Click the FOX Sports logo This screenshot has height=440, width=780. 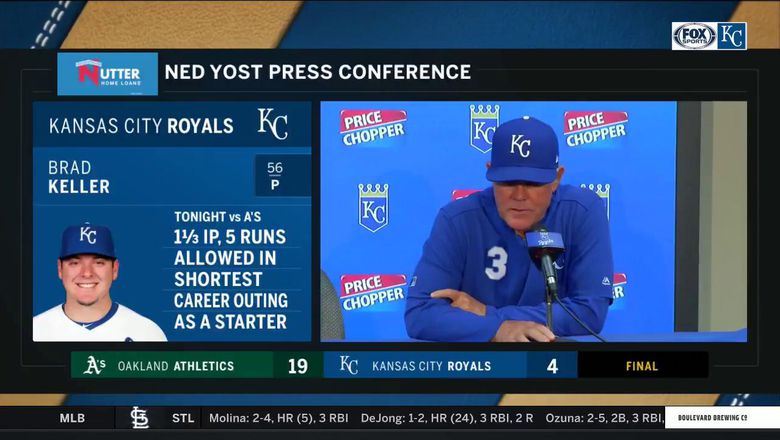point(694,36)
